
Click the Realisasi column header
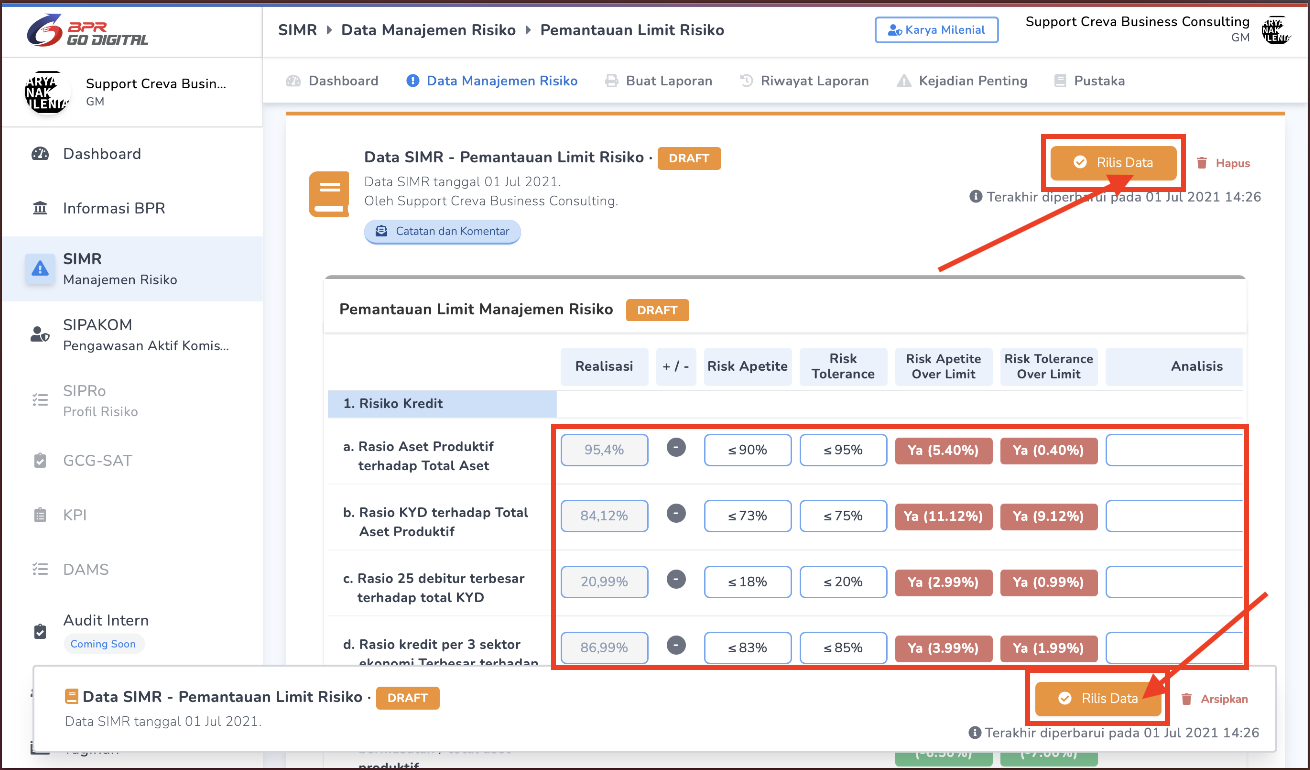click(604, 367)
